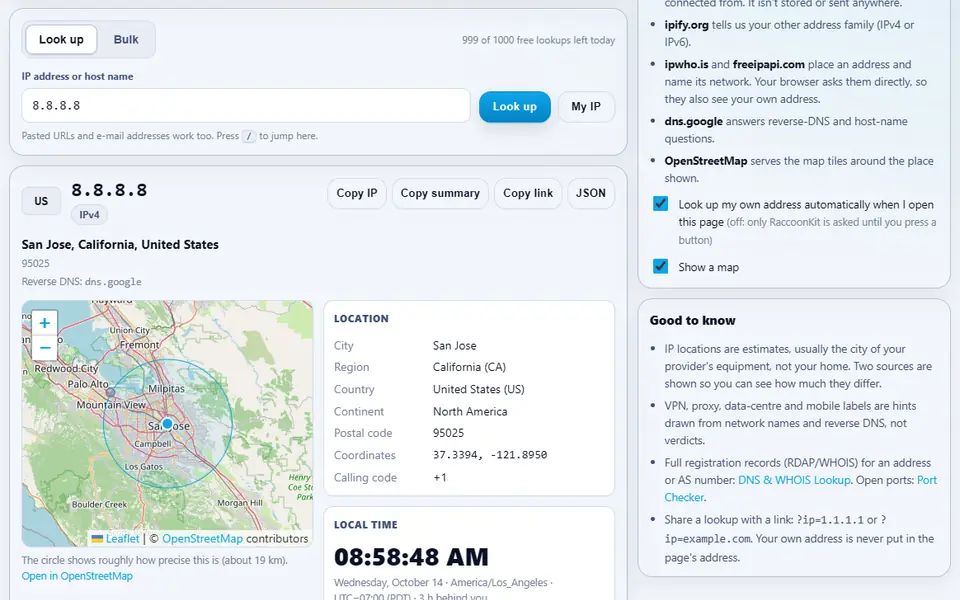Image resolution: width=960 pixels, height=600 pixels.
Task: Click Open in OpenStreetMap link
Action: point(77,576)
